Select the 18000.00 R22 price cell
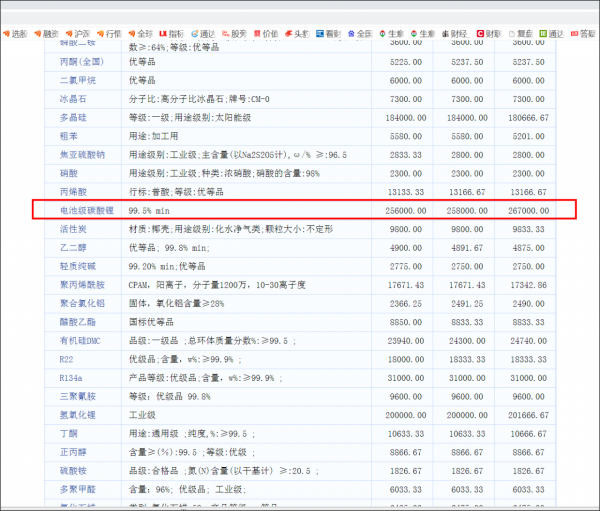Viewport: 600px width, 511px height. (x=406, y=359)
